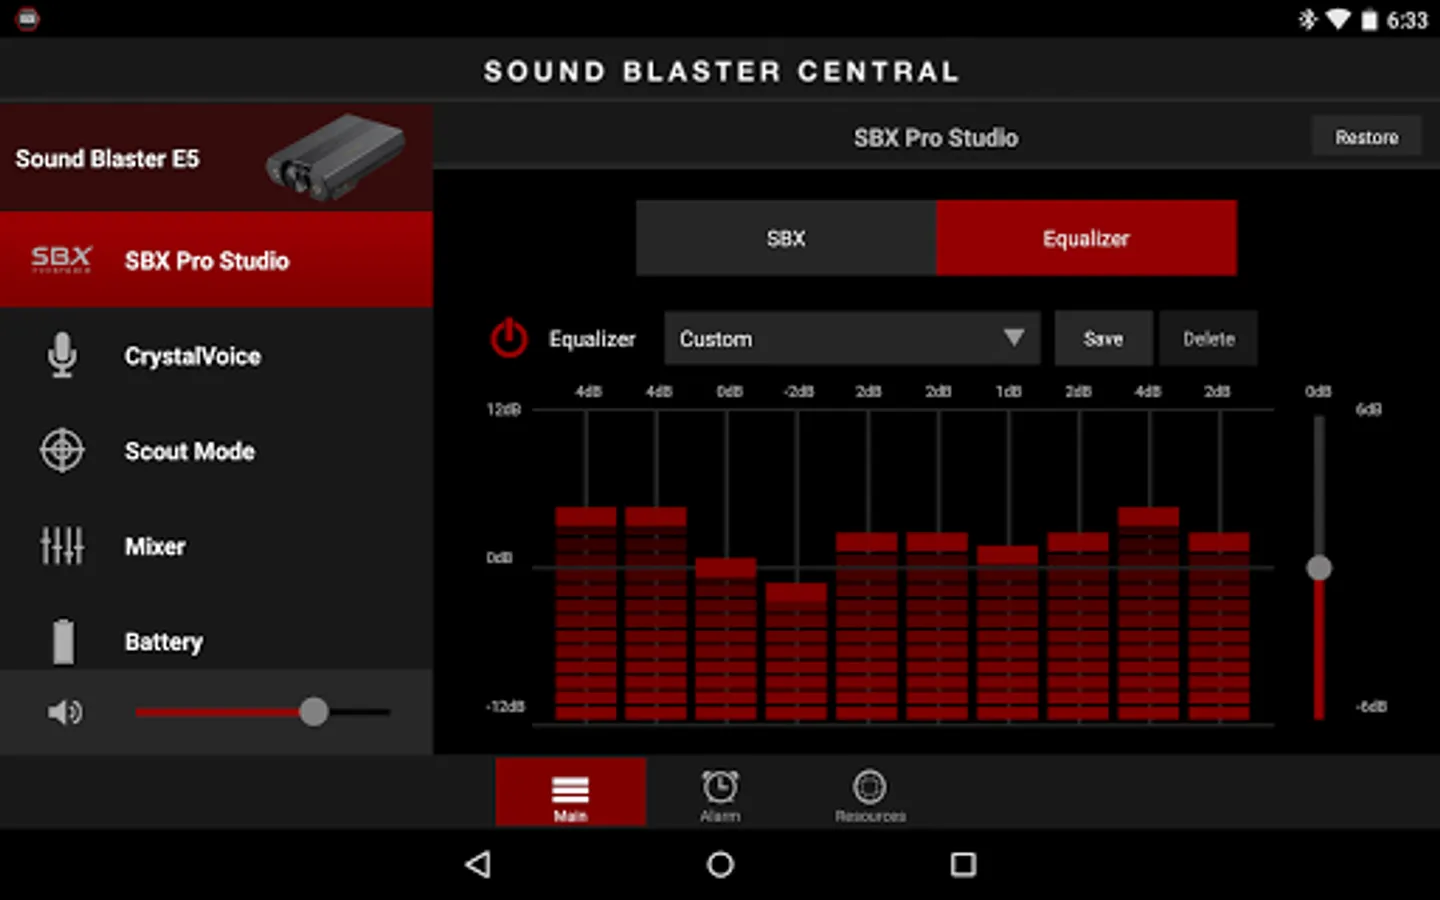Delete the equalizer preset
1440x900 pixels.
tap(1208, 338)
